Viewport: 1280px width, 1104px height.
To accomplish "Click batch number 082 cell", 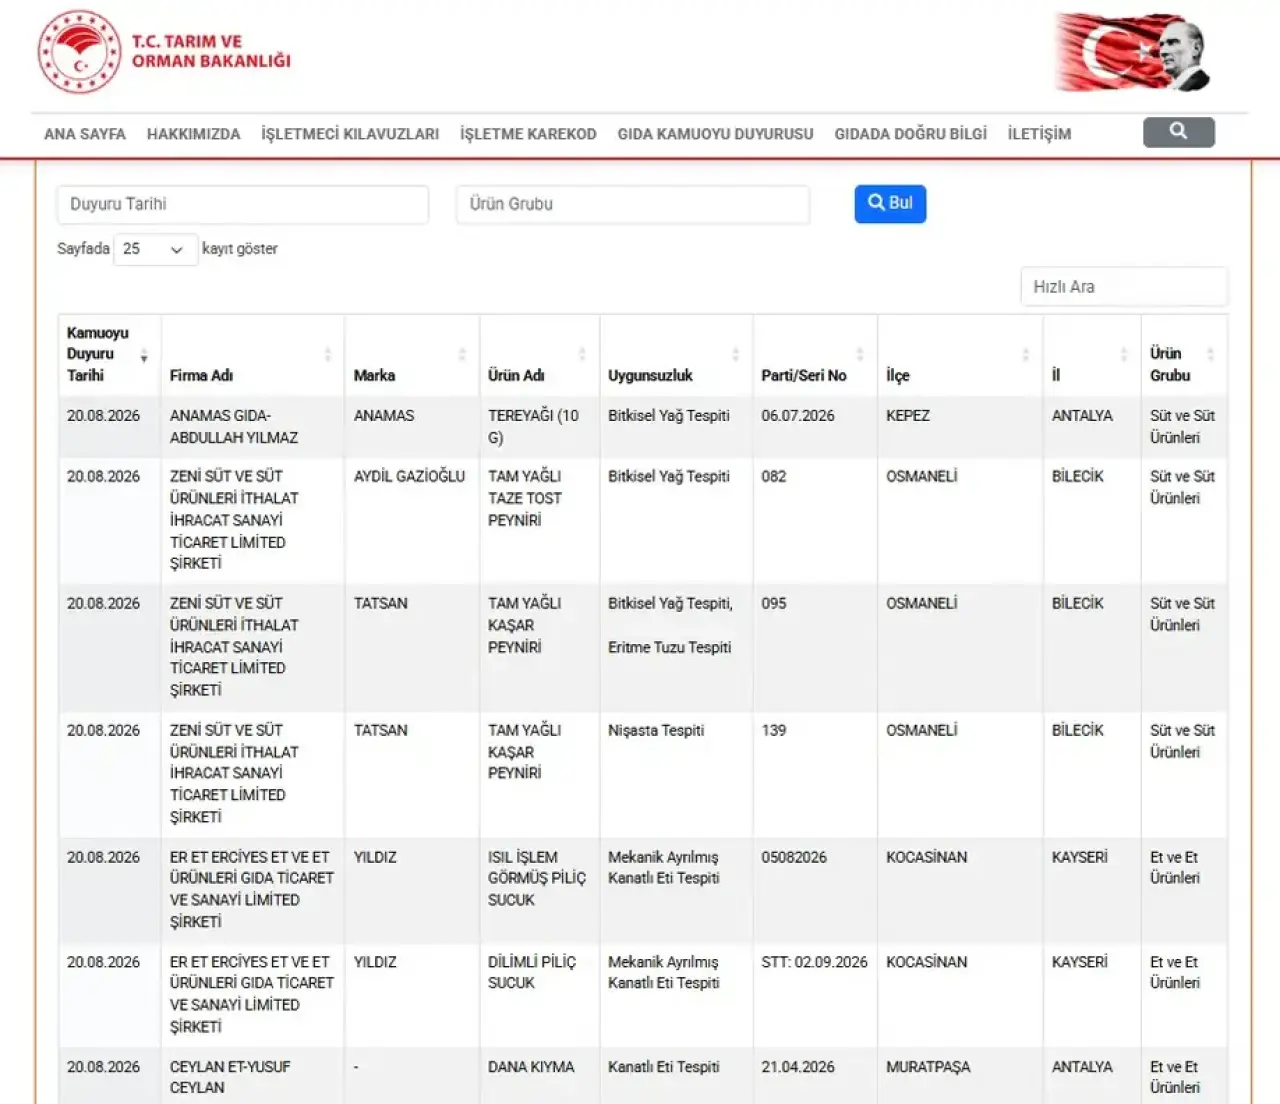I will click(814, 520).
